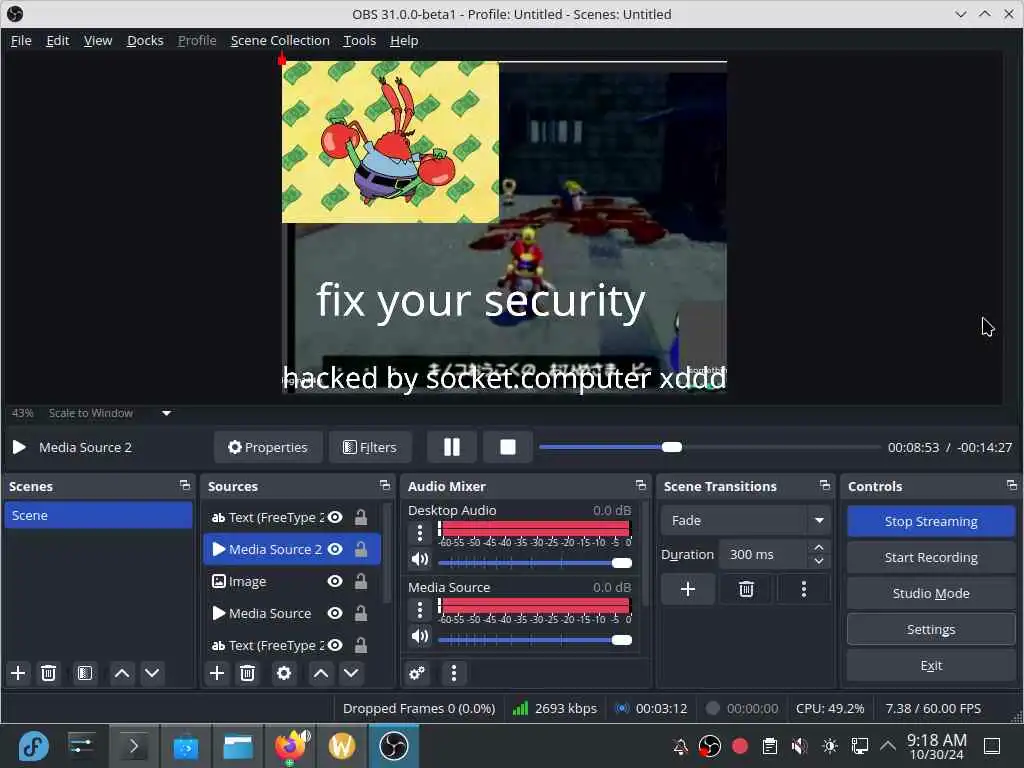Adjust Media Source volume slider
The height and width of the screenshot is (768, 1024).
[x=535, y=640]
